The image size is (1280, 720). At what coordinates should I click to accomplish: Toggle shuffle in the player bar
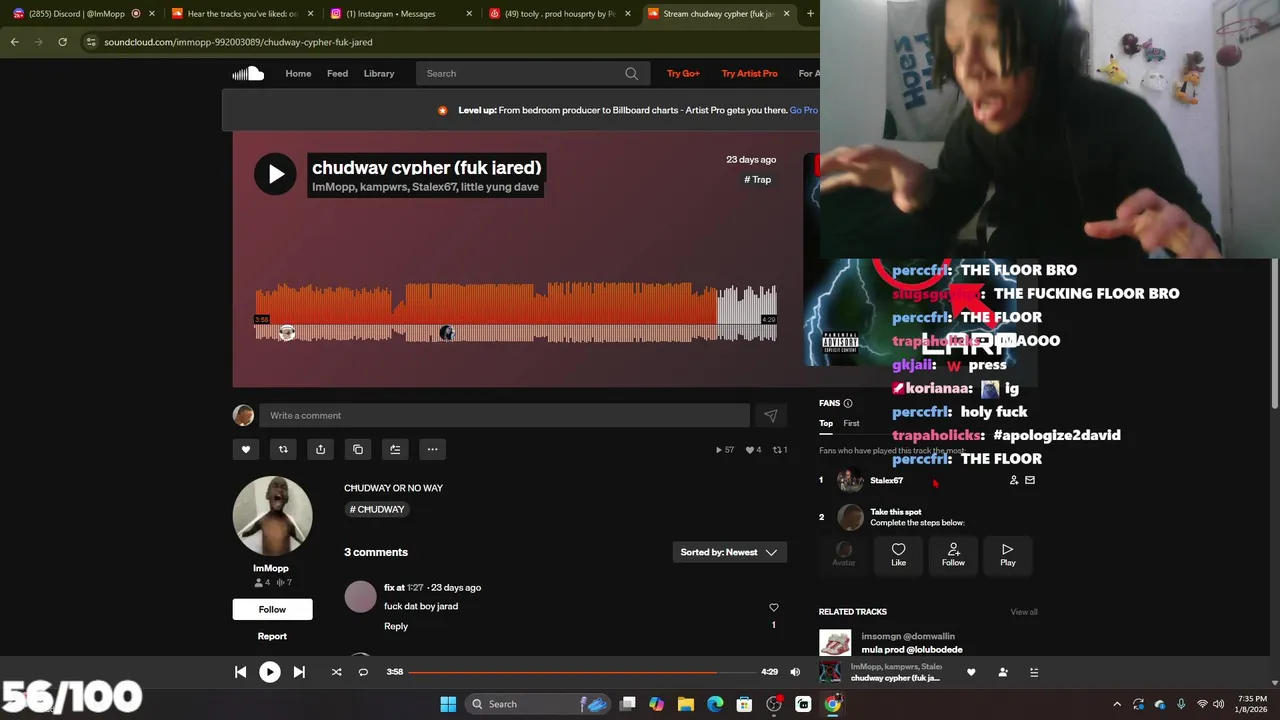[x=336, y=672]
